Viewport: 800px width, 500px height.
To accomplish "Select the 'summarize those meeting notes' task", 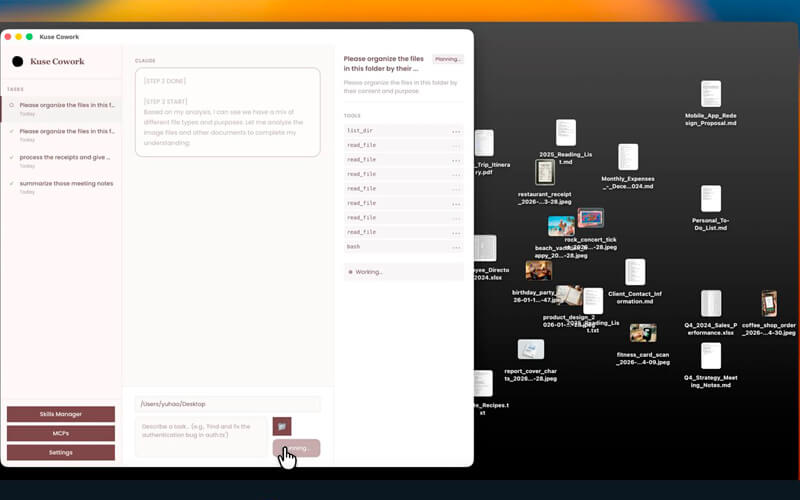I will pos(65,183).
